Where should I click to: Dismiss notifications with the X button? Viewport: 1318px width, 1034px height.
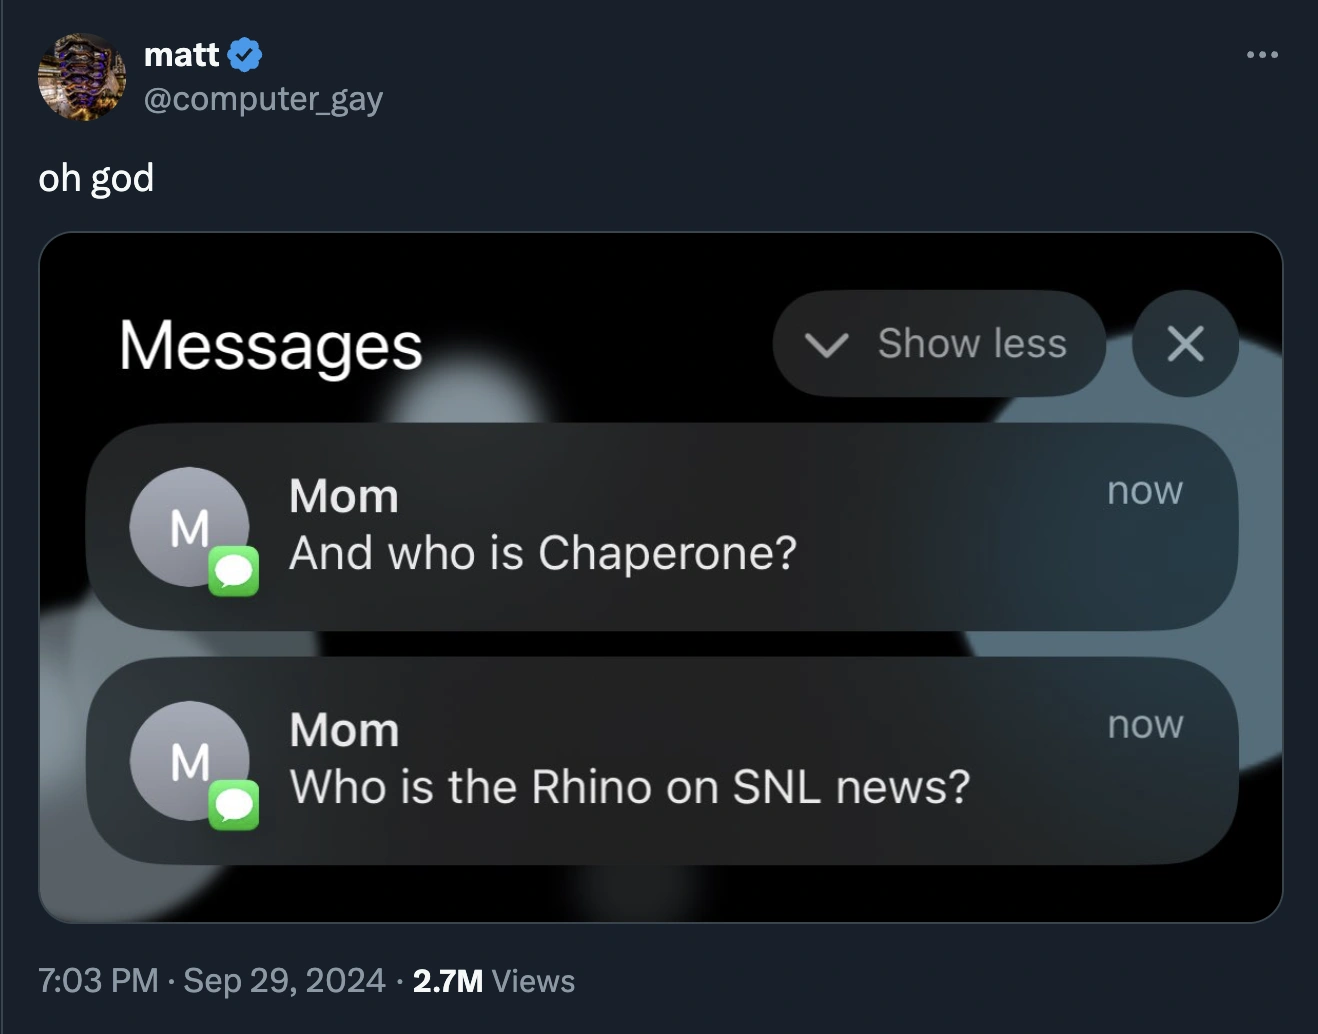coord(1185,344)
